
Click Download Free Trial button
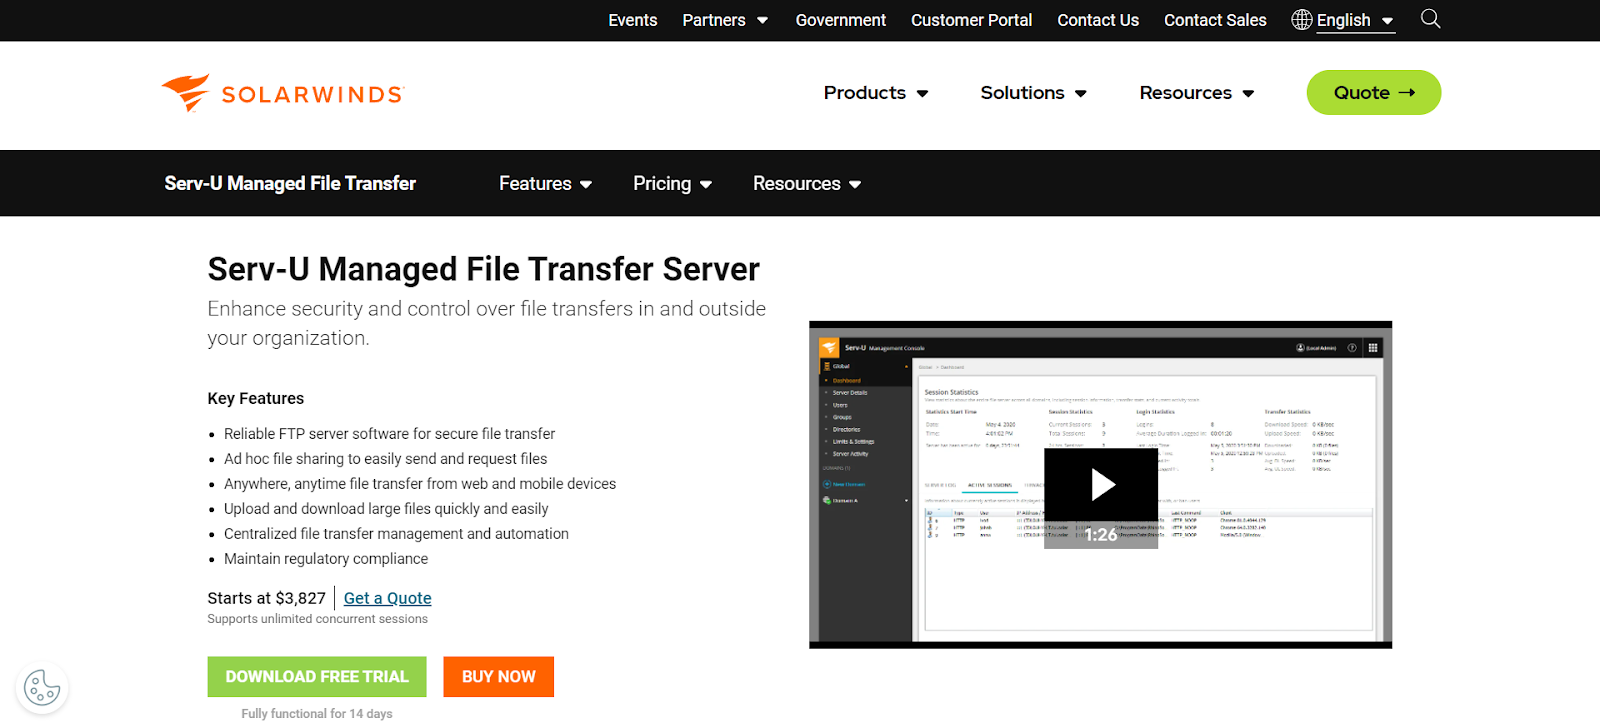[317, 677]
